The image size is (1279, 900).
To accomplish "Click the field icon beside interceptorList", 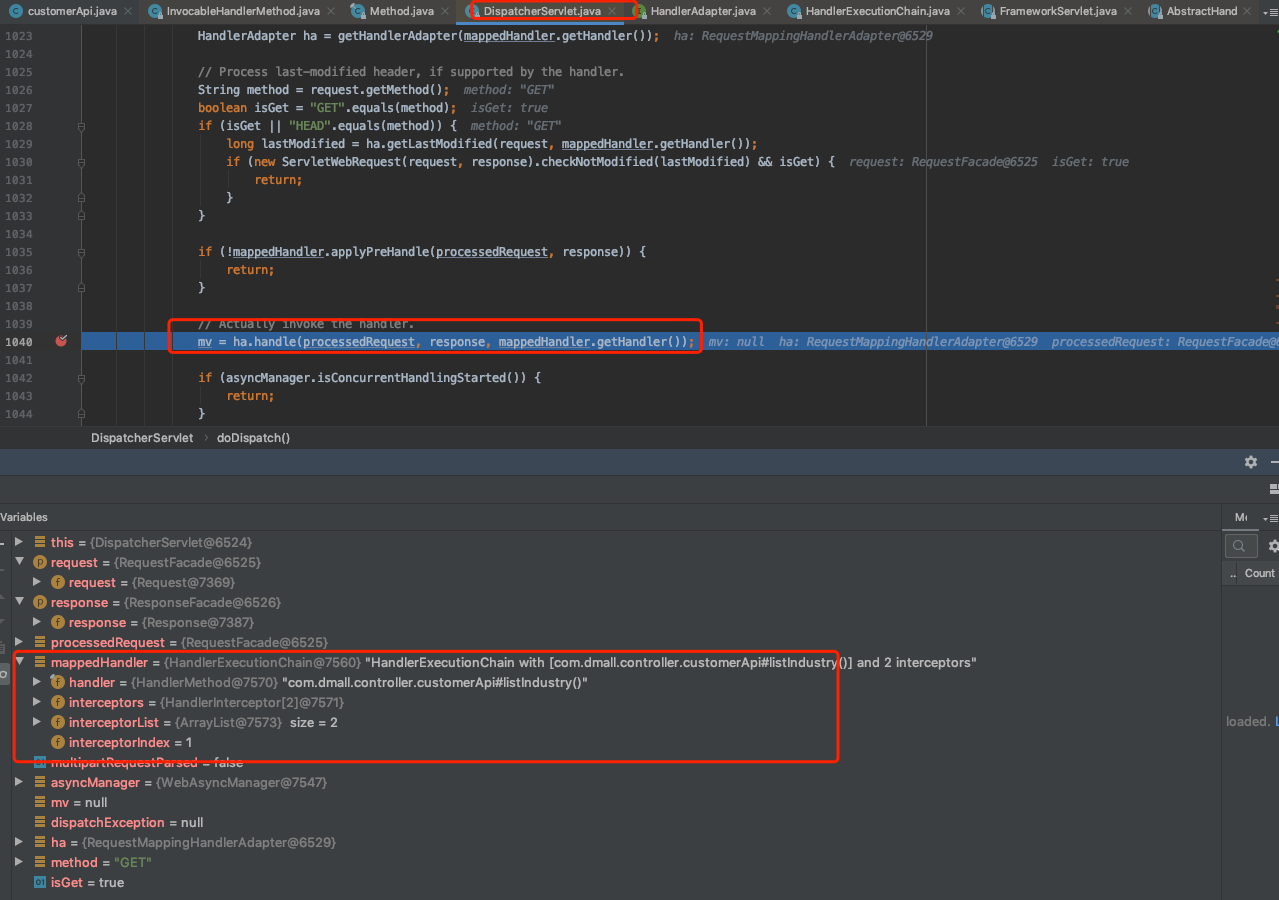I will point(58,722).
